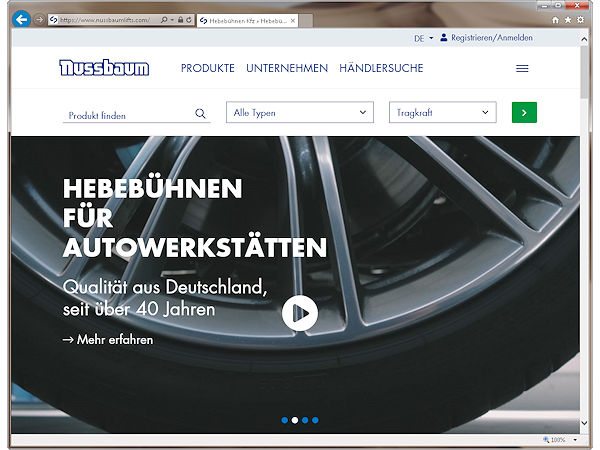Click the search magnifier in address bar
The width and height of the screenshot is (600, 450).
click(164, 20)
